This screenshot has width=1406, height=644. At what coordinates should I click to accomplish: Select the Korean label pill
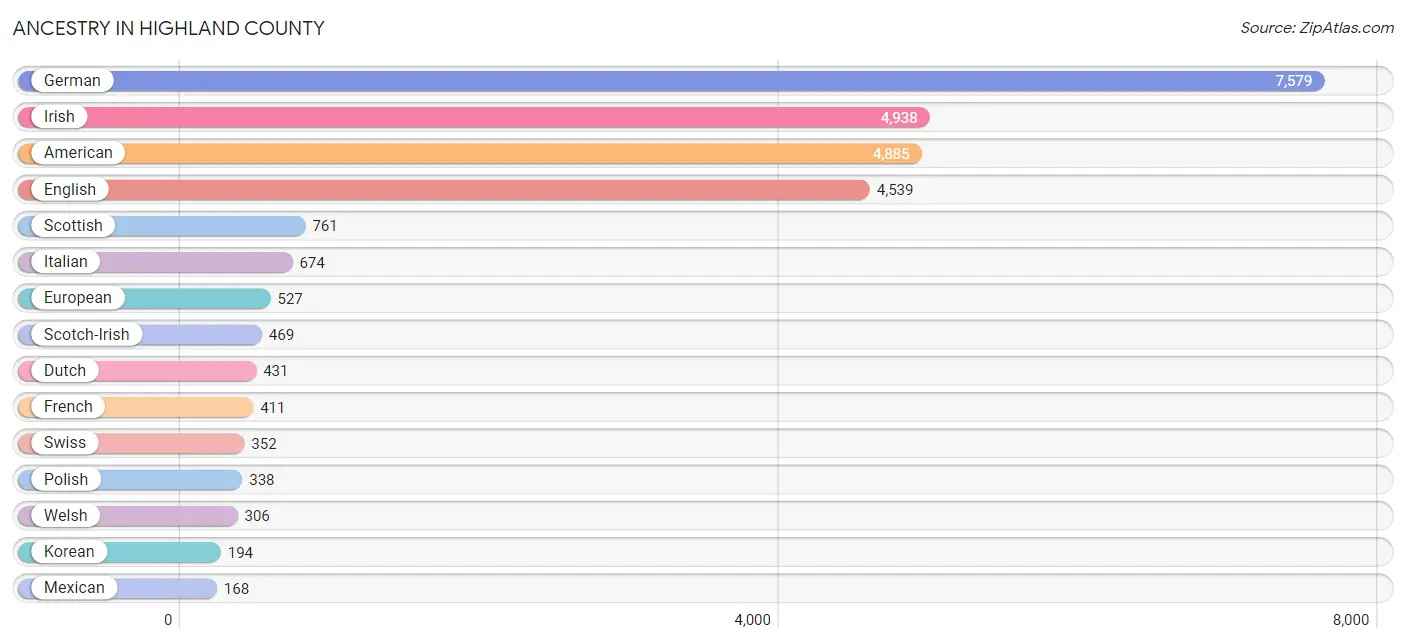(x=69, y=552)
